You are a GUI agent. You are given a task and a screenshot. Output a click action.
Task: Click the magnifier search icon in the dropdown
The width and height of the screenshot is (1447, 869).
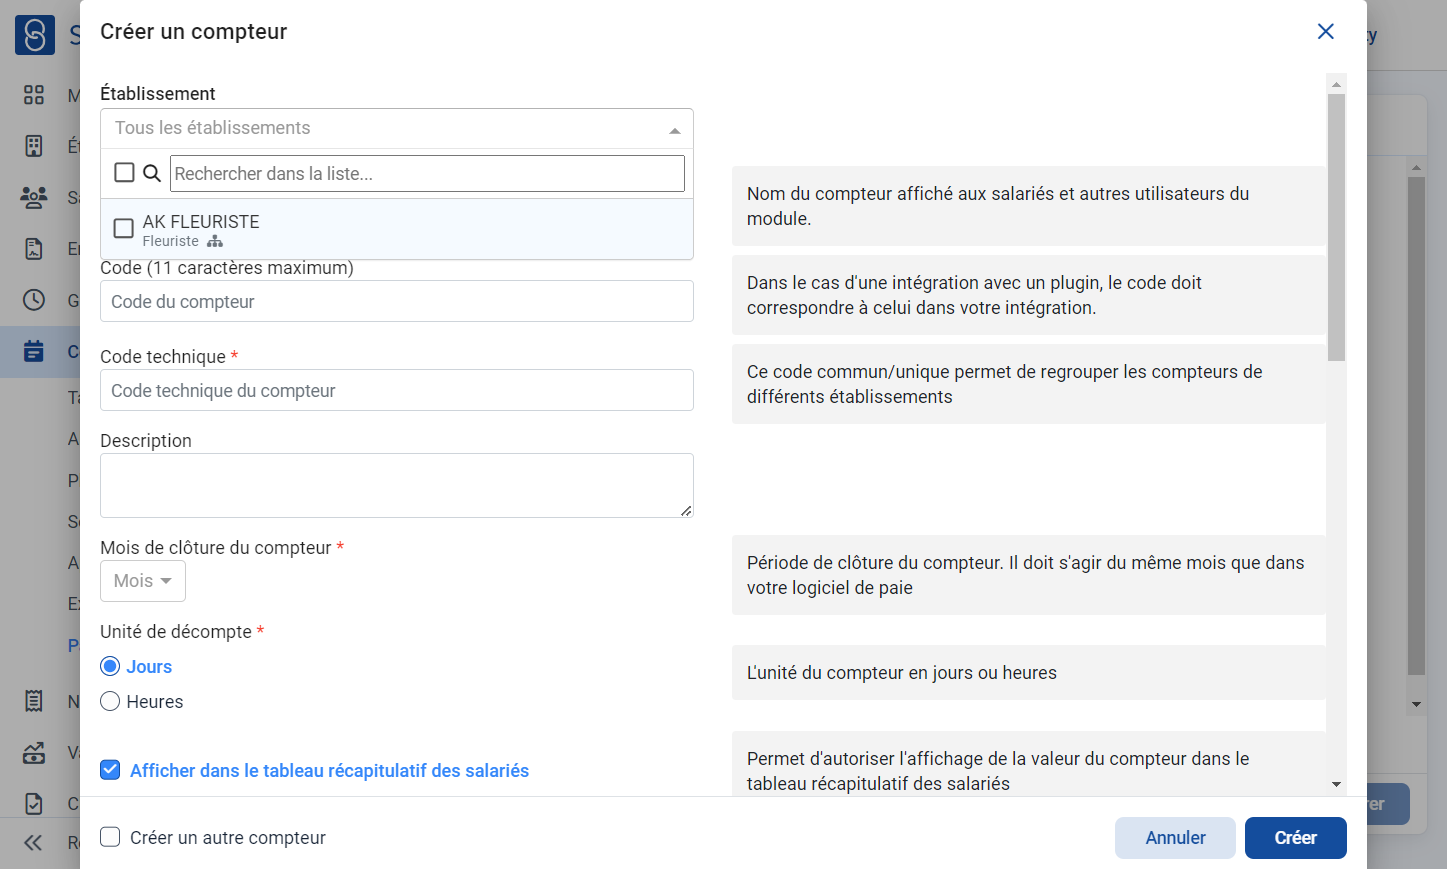coord(152,173)
